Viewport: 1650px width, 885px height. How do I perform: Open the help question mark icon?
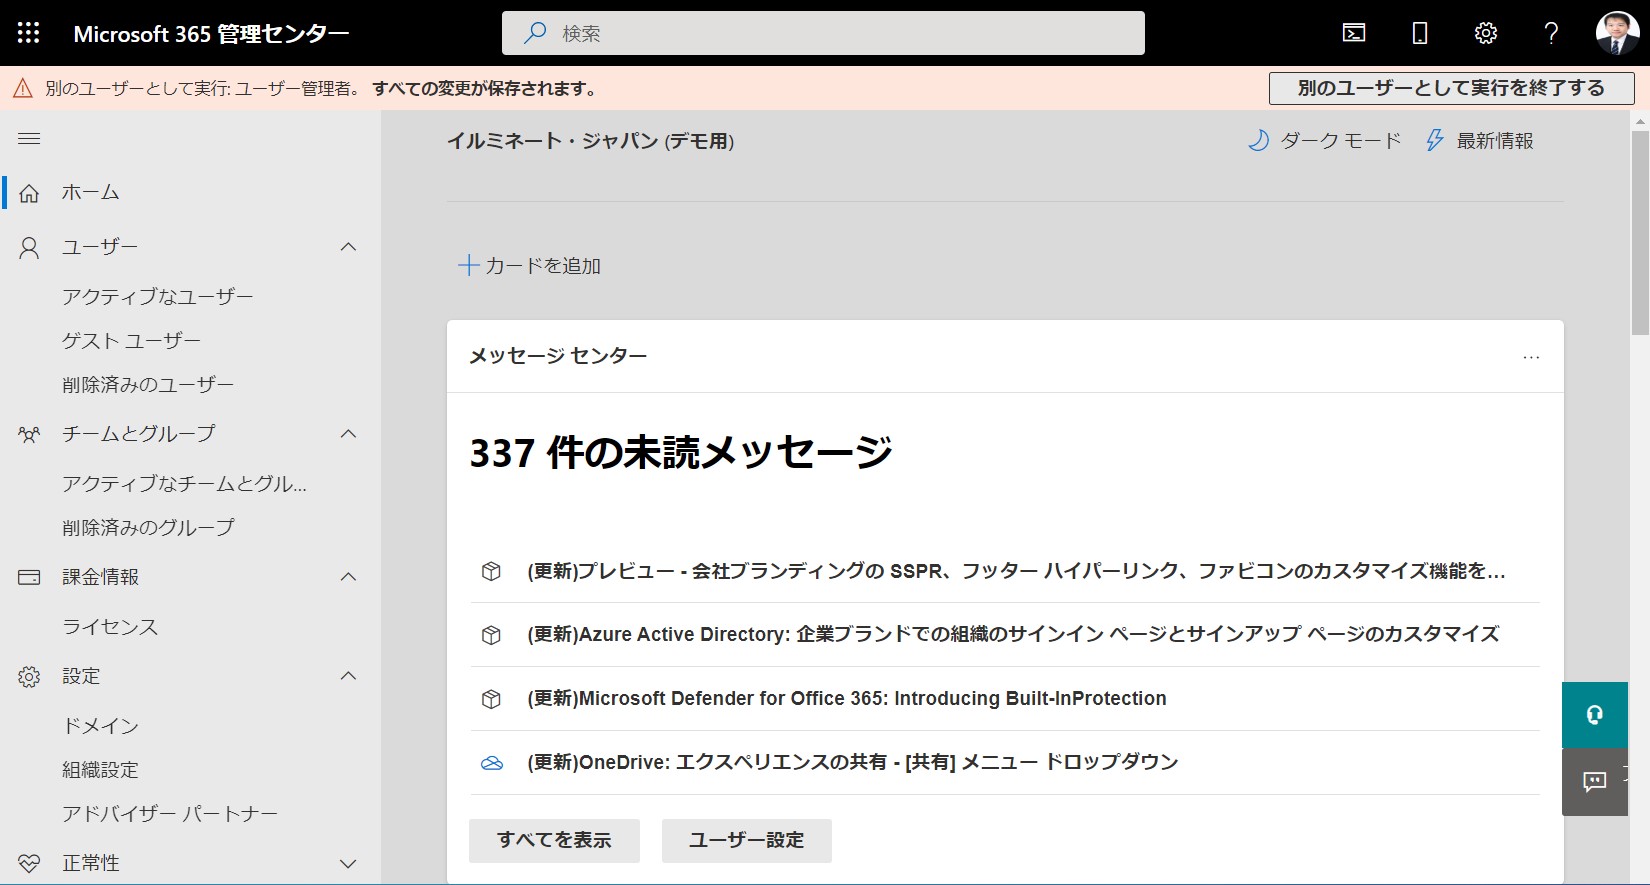coord(1551,33)
